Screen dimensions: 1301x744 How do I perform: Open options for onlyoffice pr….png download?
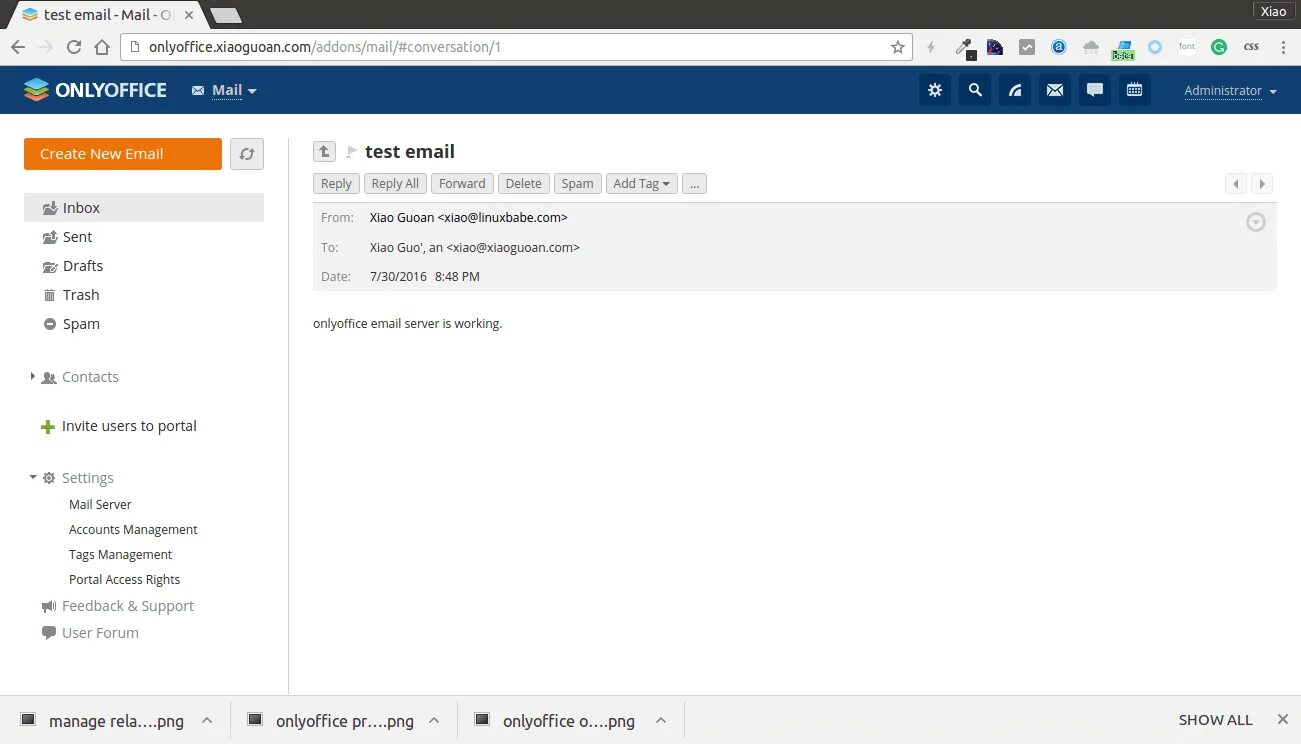click(434, 720)
